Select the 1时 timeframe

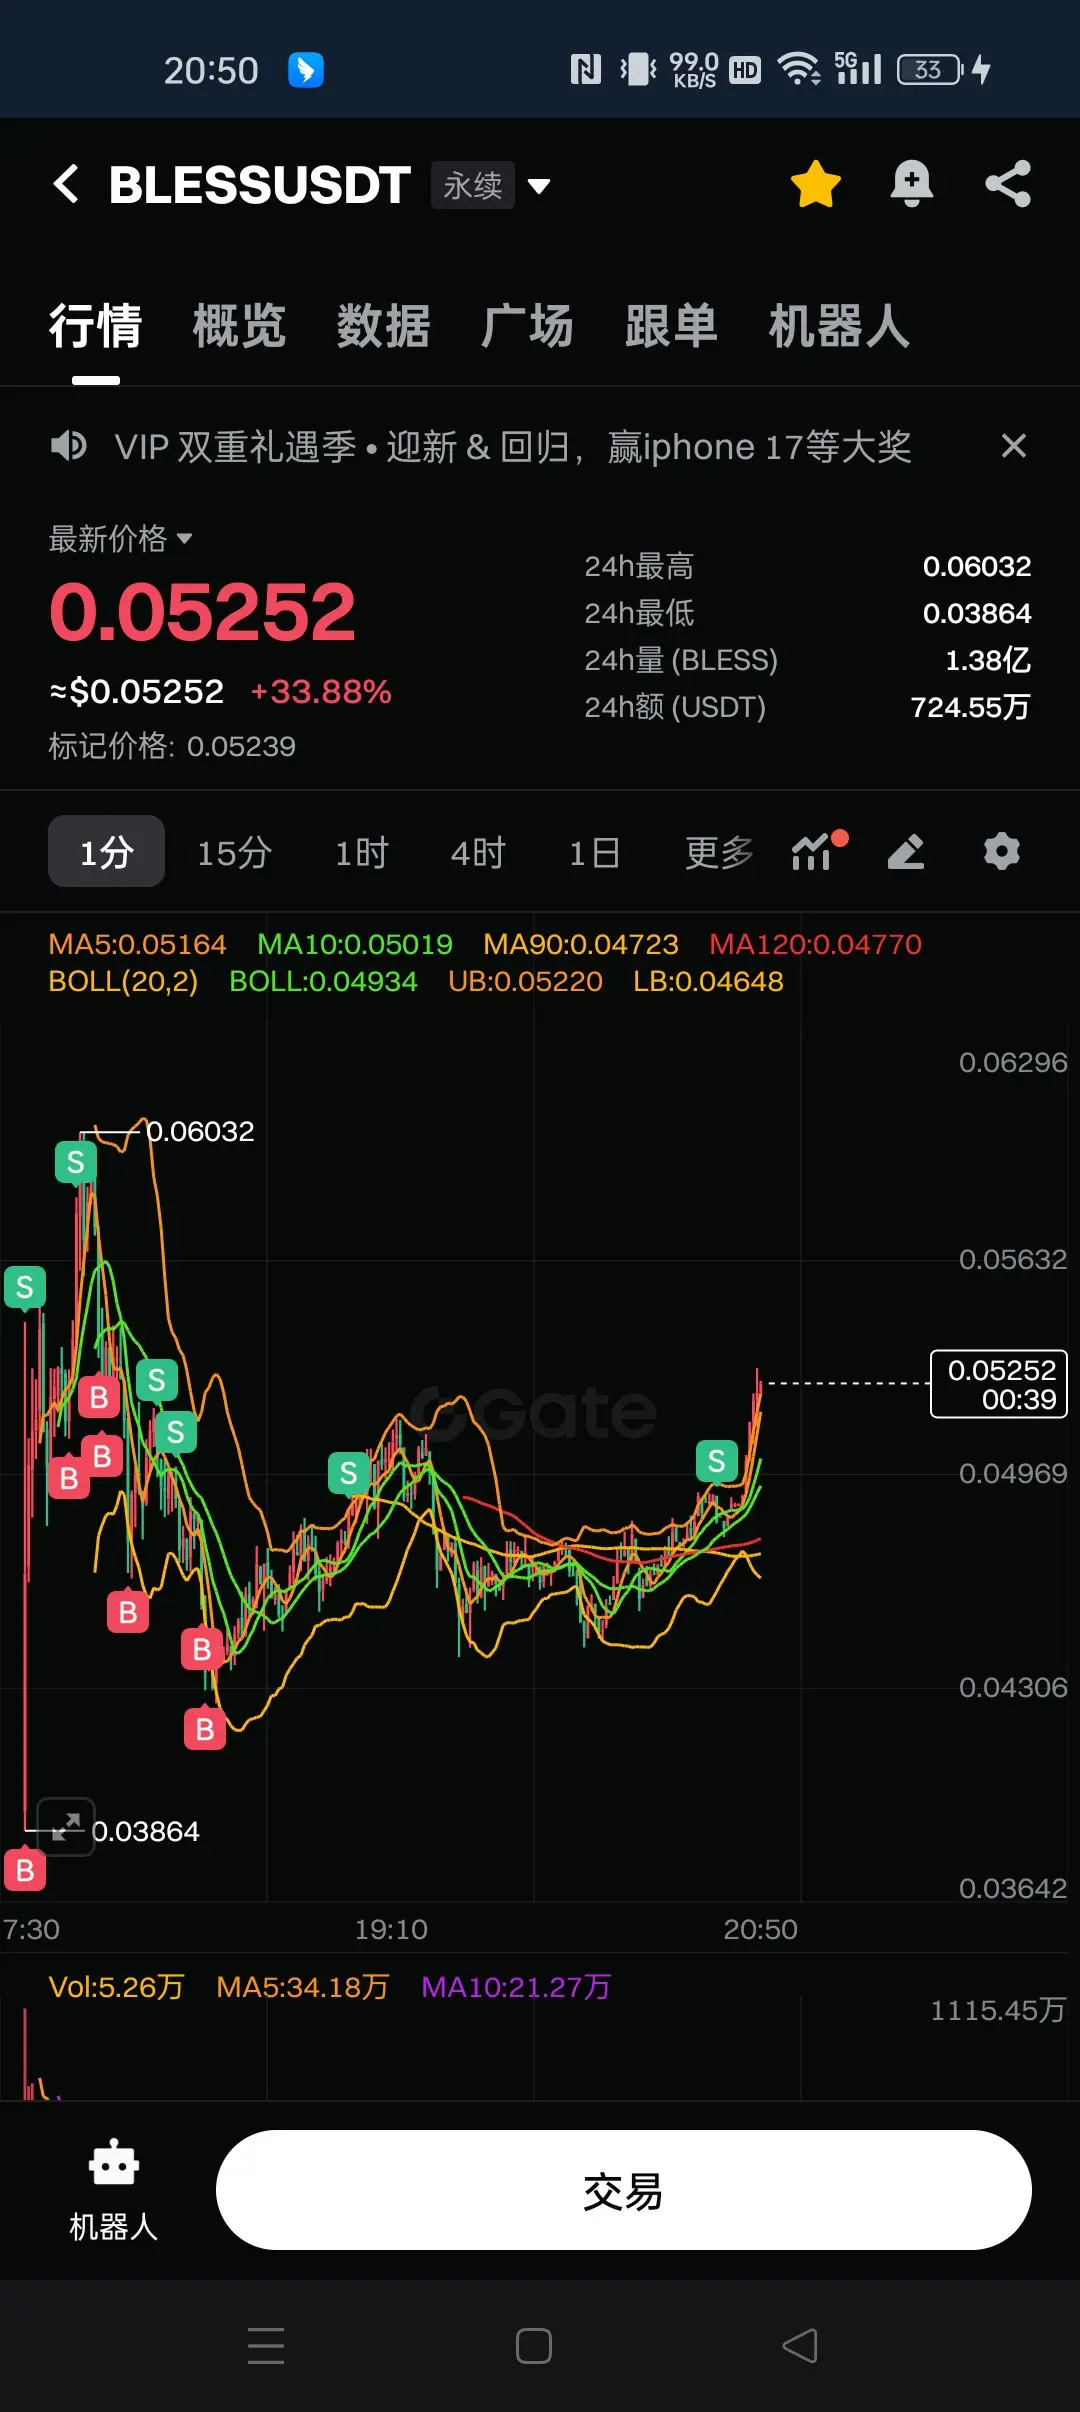[x=361, y=853]
